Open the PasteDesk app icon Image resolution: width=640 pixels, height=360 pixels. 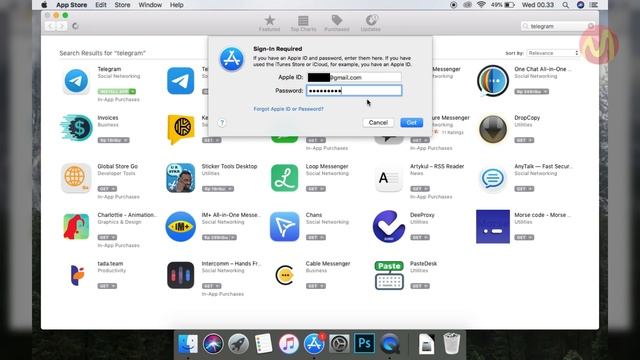[389, 275]
